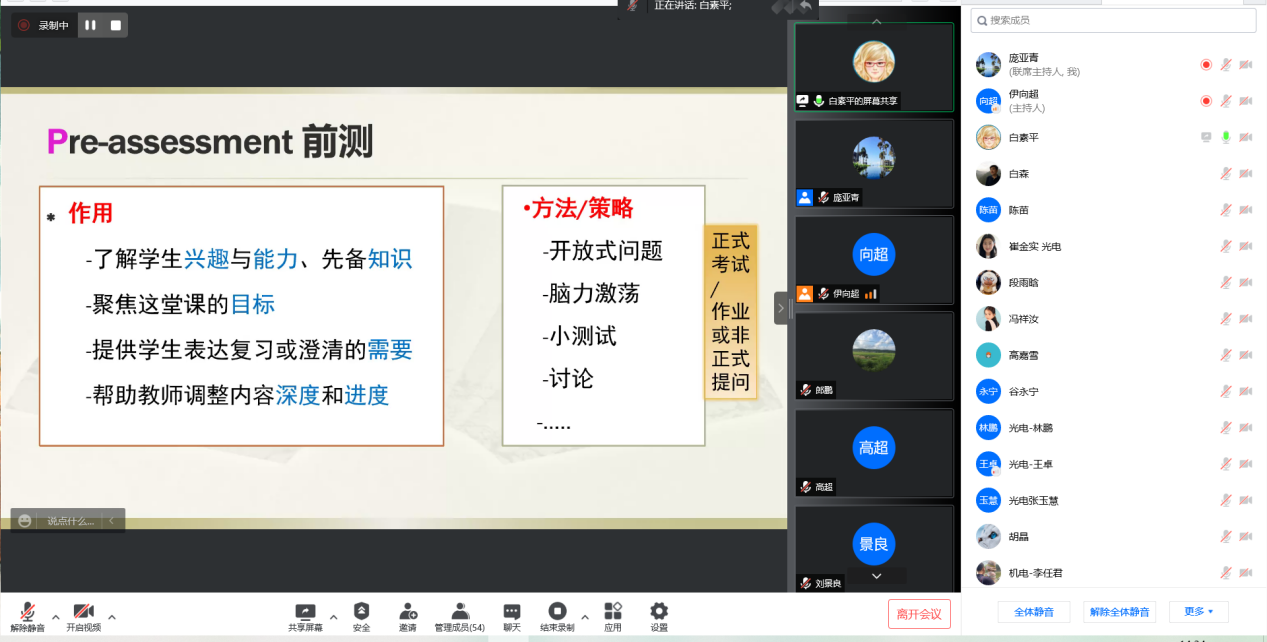Toggle microphone for 陈苗 in member list
1267x642 pixels.
point(1226,210)
